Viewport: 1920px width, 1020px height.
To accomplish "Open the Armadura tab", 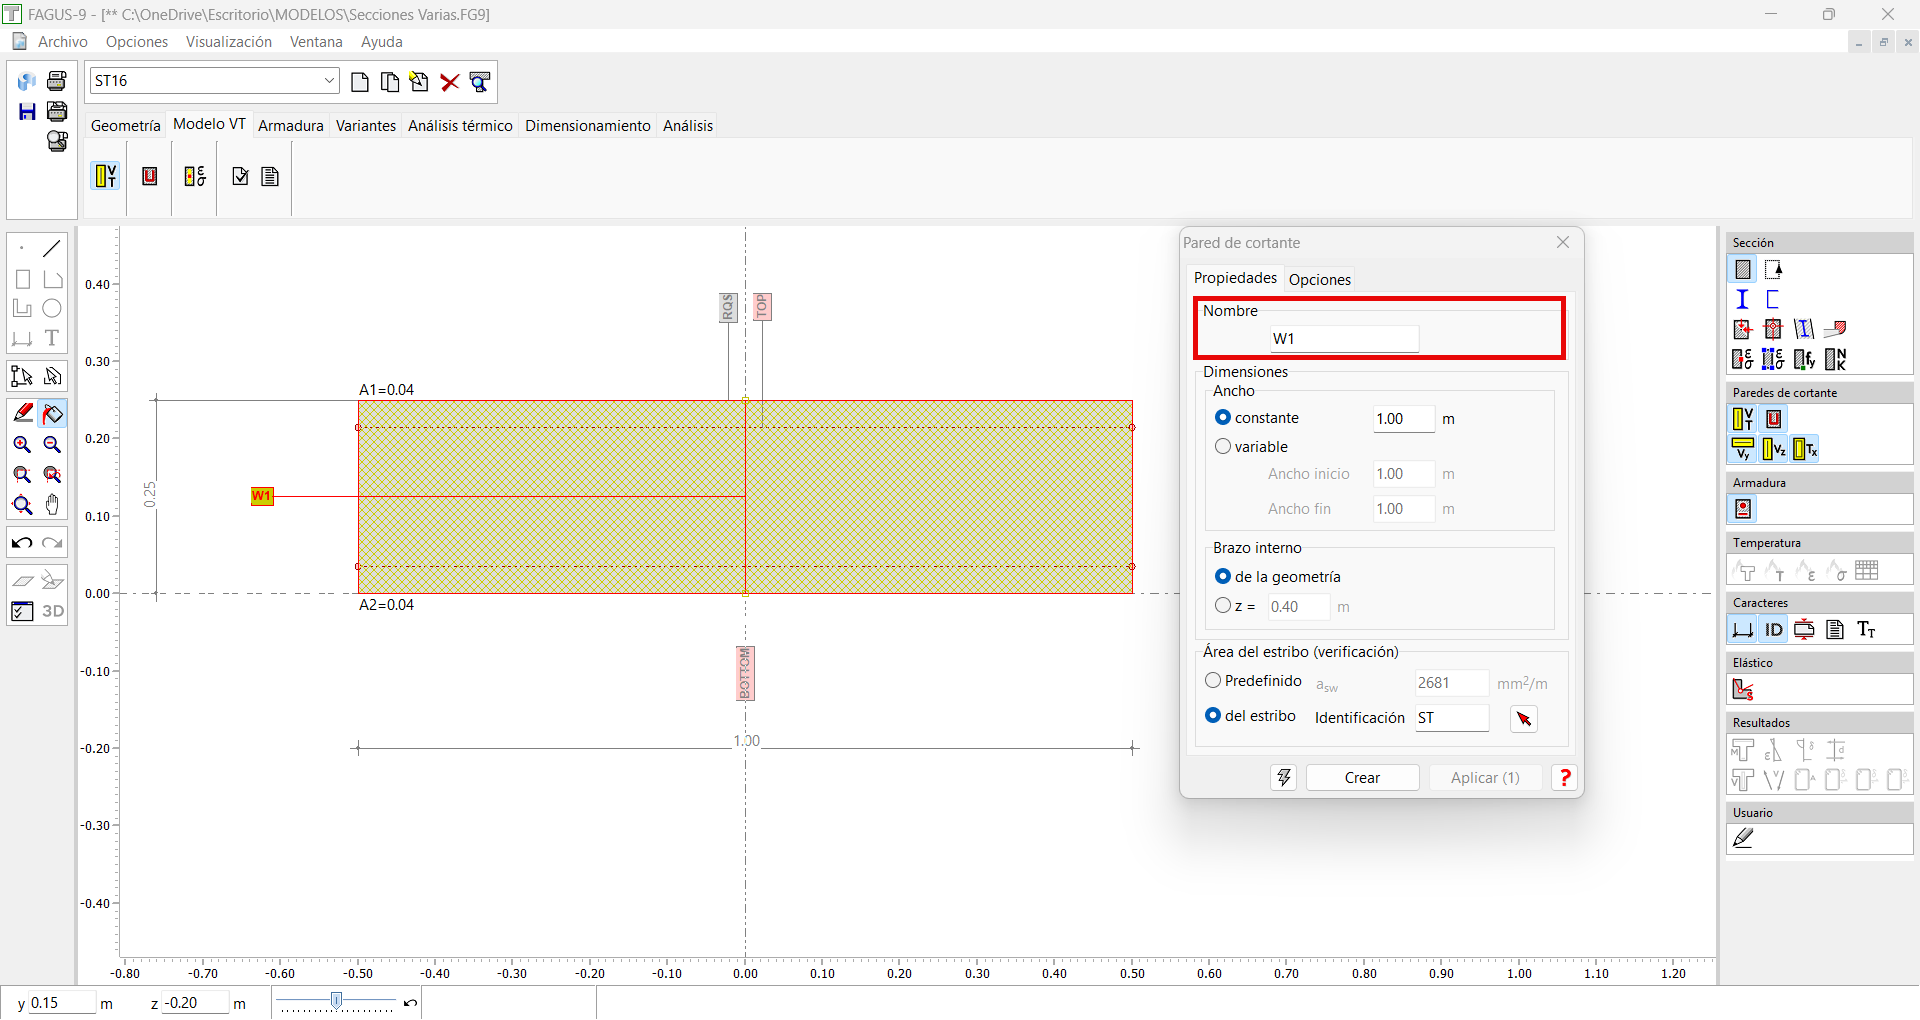I will (290, 126).
